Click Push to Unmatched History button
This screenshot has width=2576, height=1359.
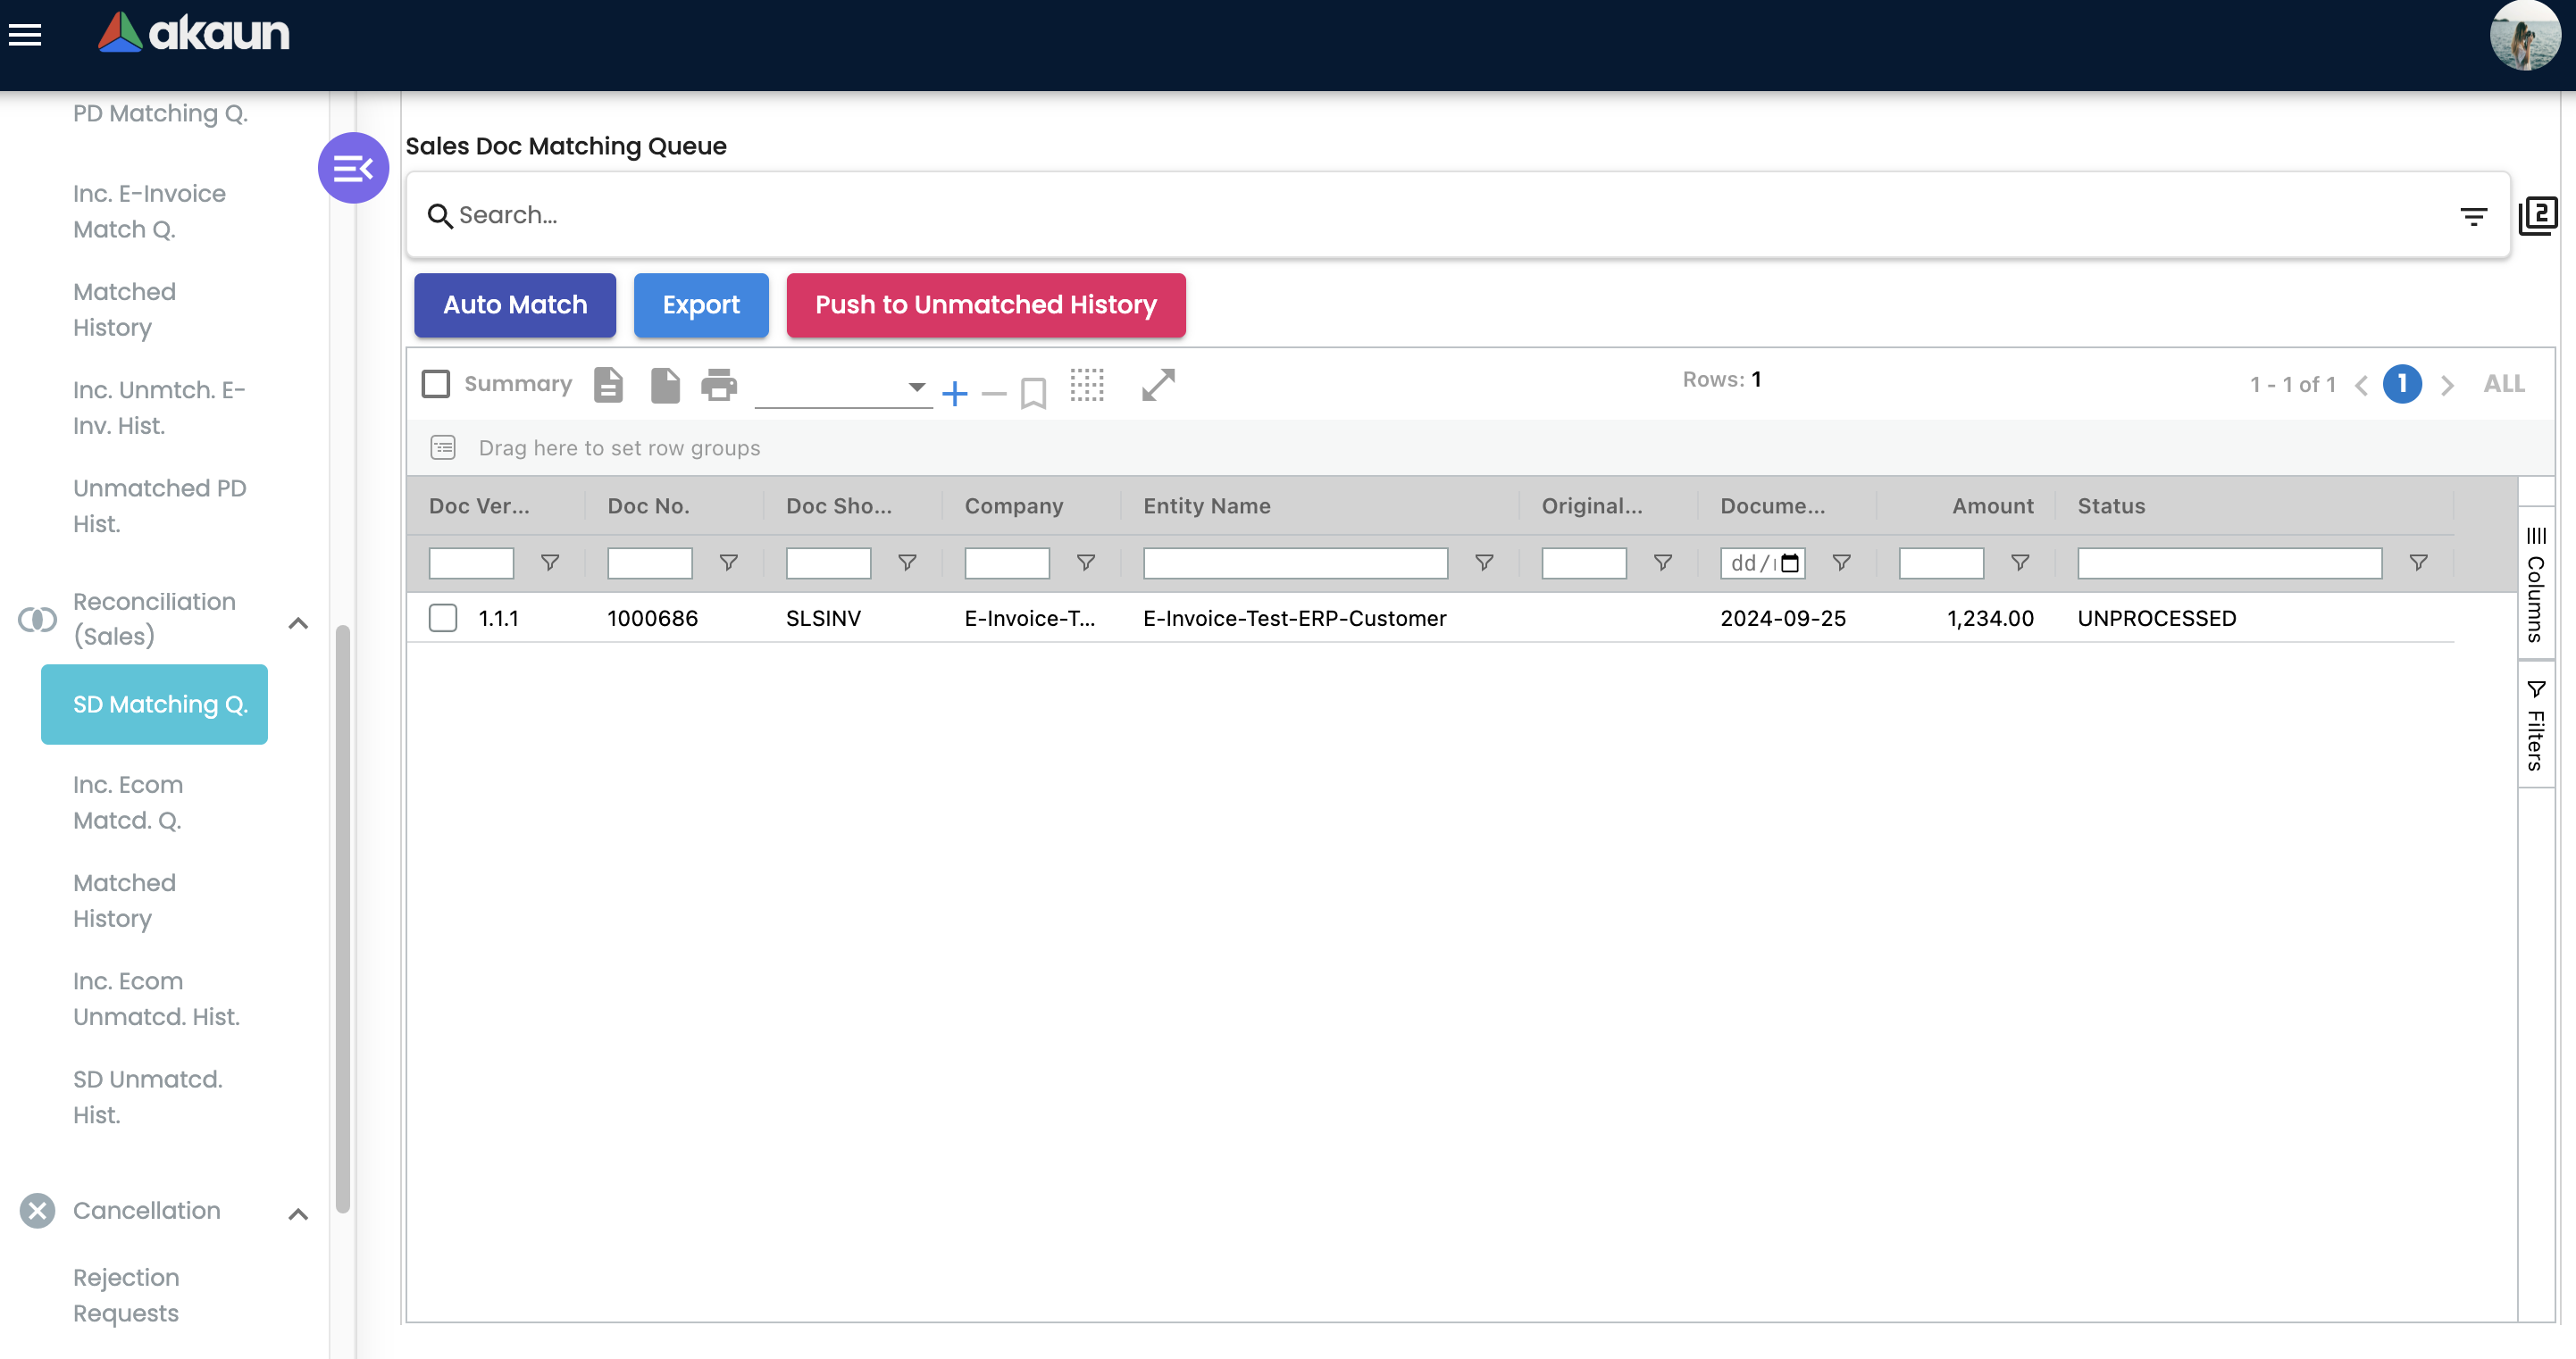(x=986, y=305)
